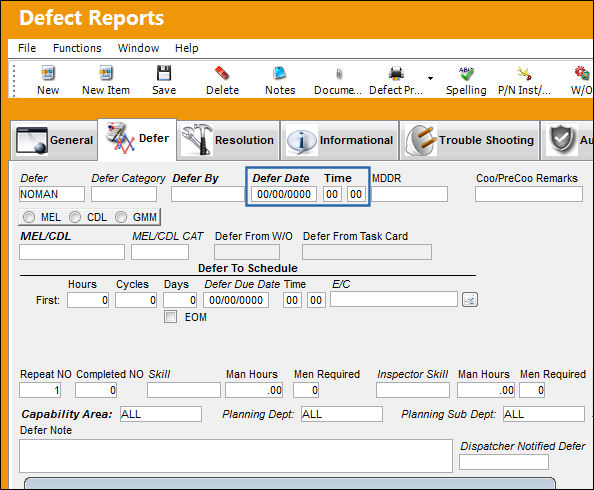
Task: Select the CDL radio button
Action: (x=75, y=217)
